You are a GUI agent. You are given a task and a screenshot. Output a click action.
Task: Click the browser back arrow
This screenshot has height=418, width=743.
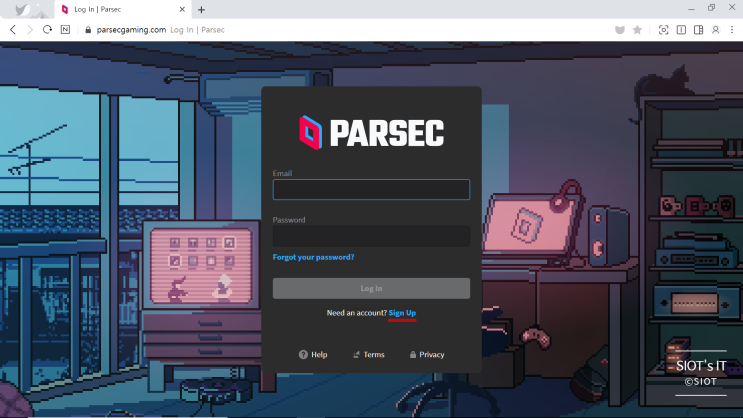coord(13,30)
